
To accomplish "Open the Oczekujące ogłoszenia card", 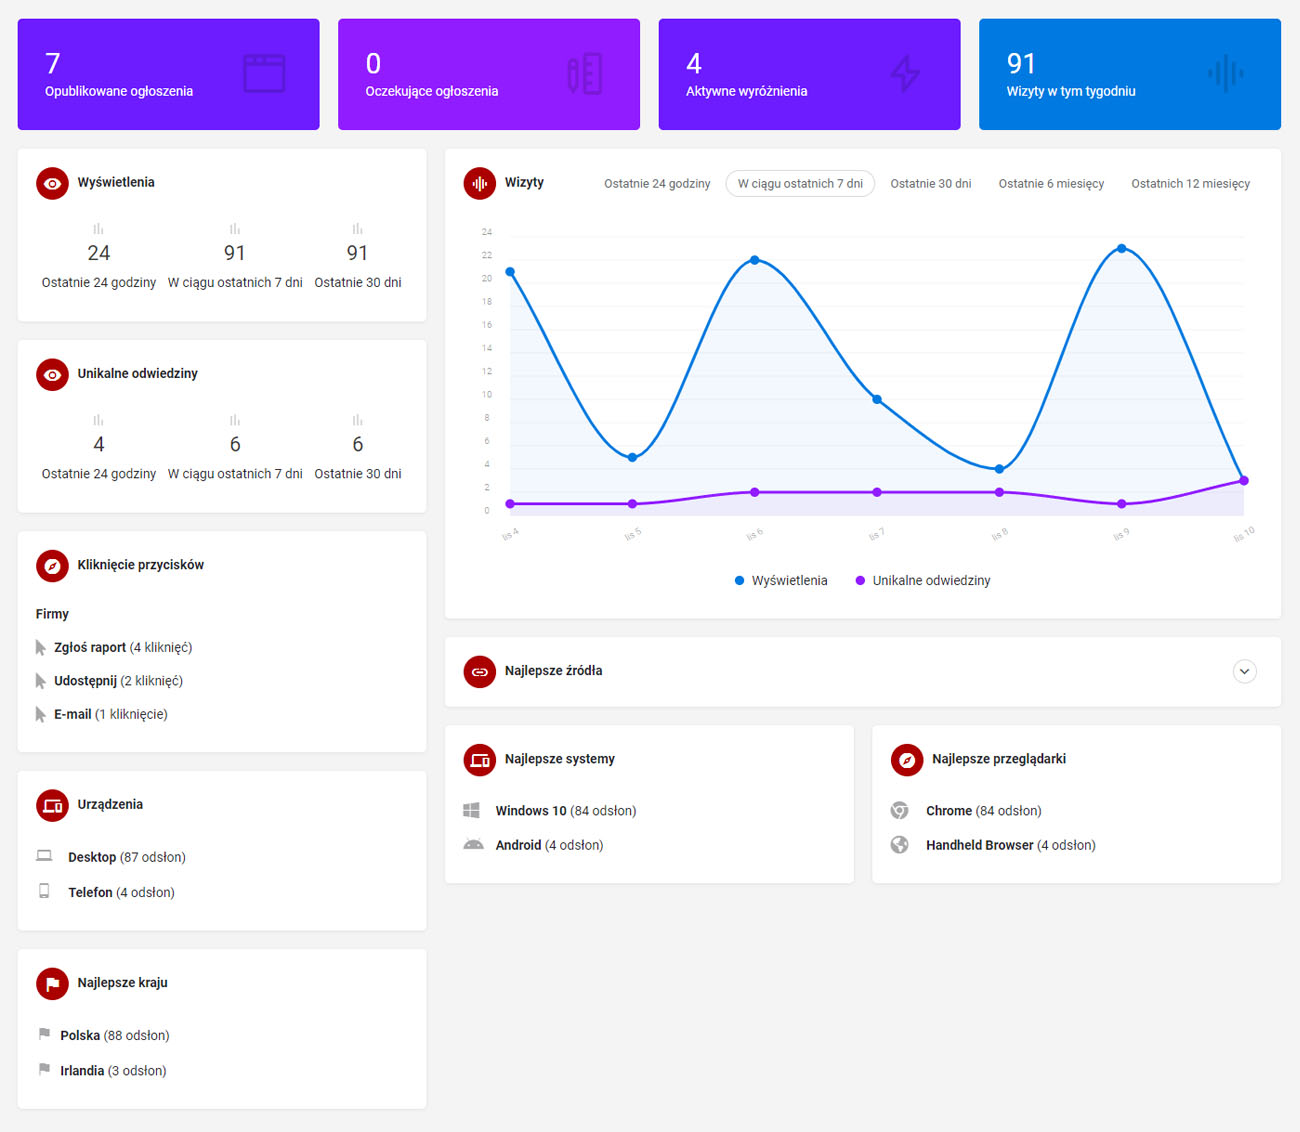I will [489, 74].
